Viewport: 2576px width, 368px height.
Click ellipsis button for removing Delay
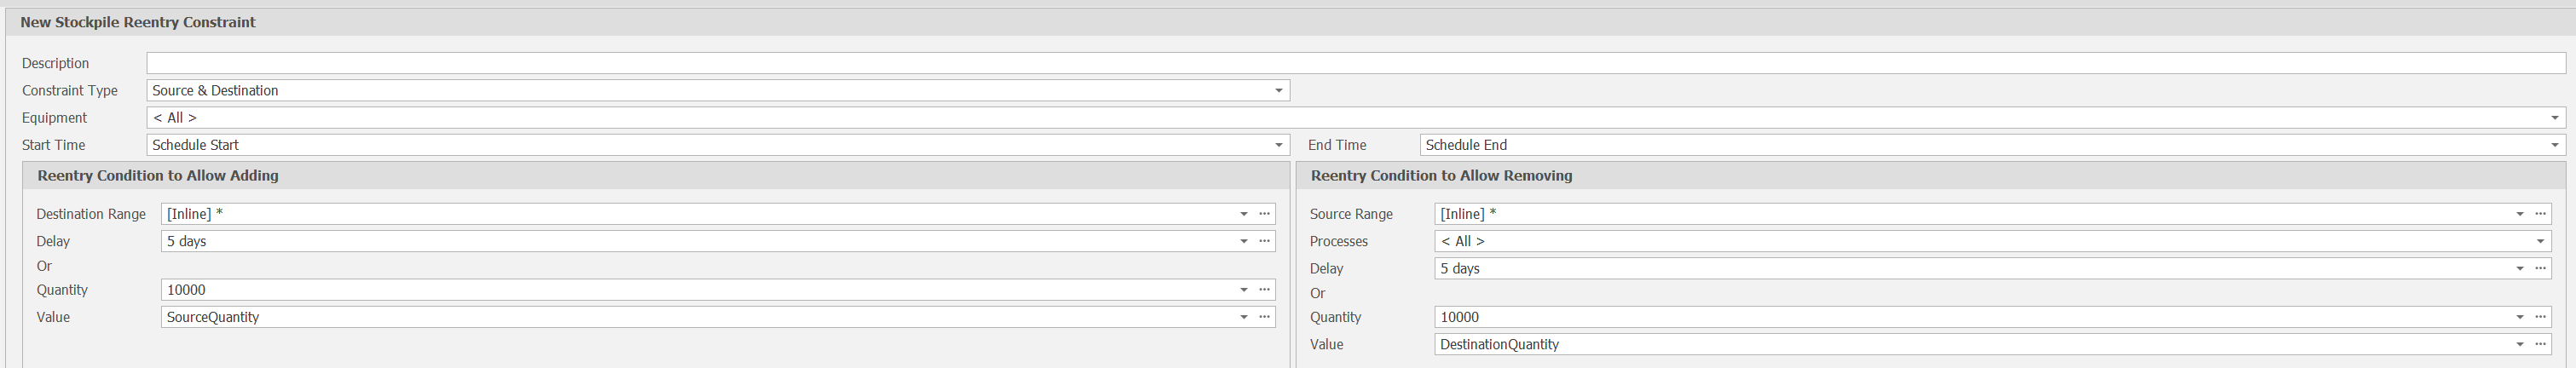(x=2540, y=268)
